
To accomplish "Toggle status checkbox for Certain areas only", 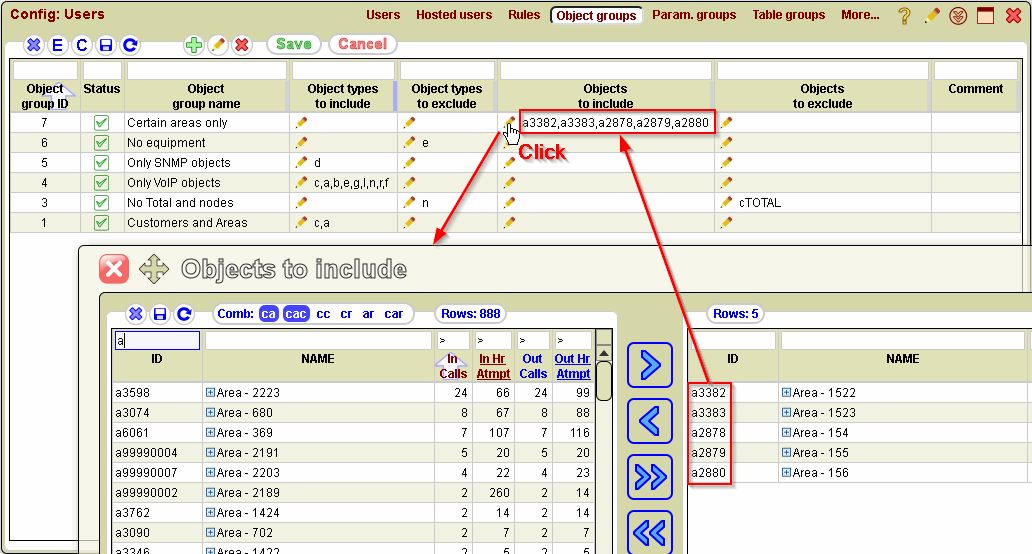I will pyautogui.click(x=101, y=122).
